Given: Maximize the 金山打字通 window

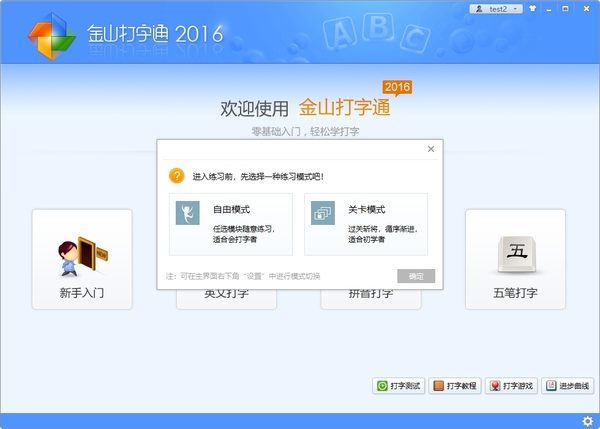Looking at the screenshot, I should 565,9.
